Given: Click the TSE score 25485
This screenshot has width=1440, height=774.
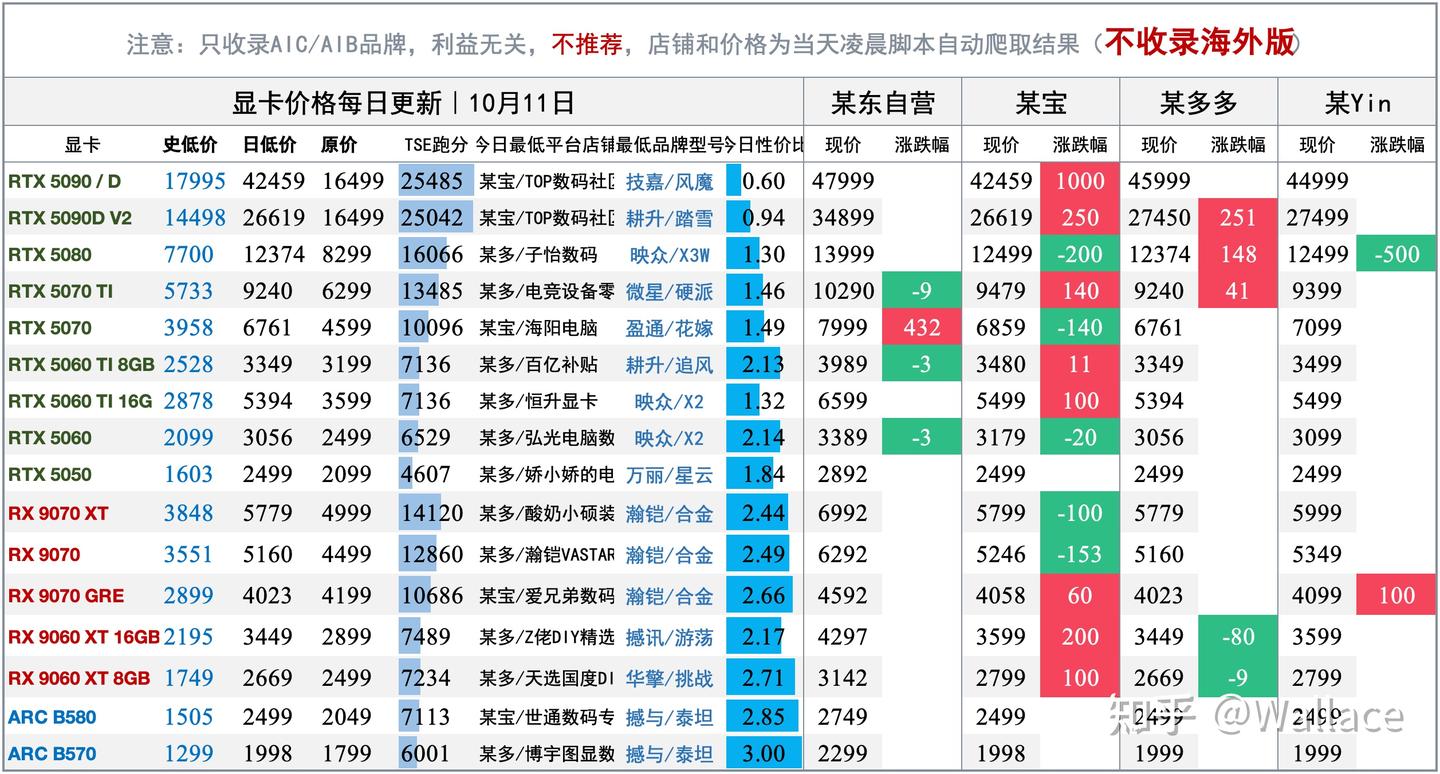Looking at the screenshot, I should [432, 182].
